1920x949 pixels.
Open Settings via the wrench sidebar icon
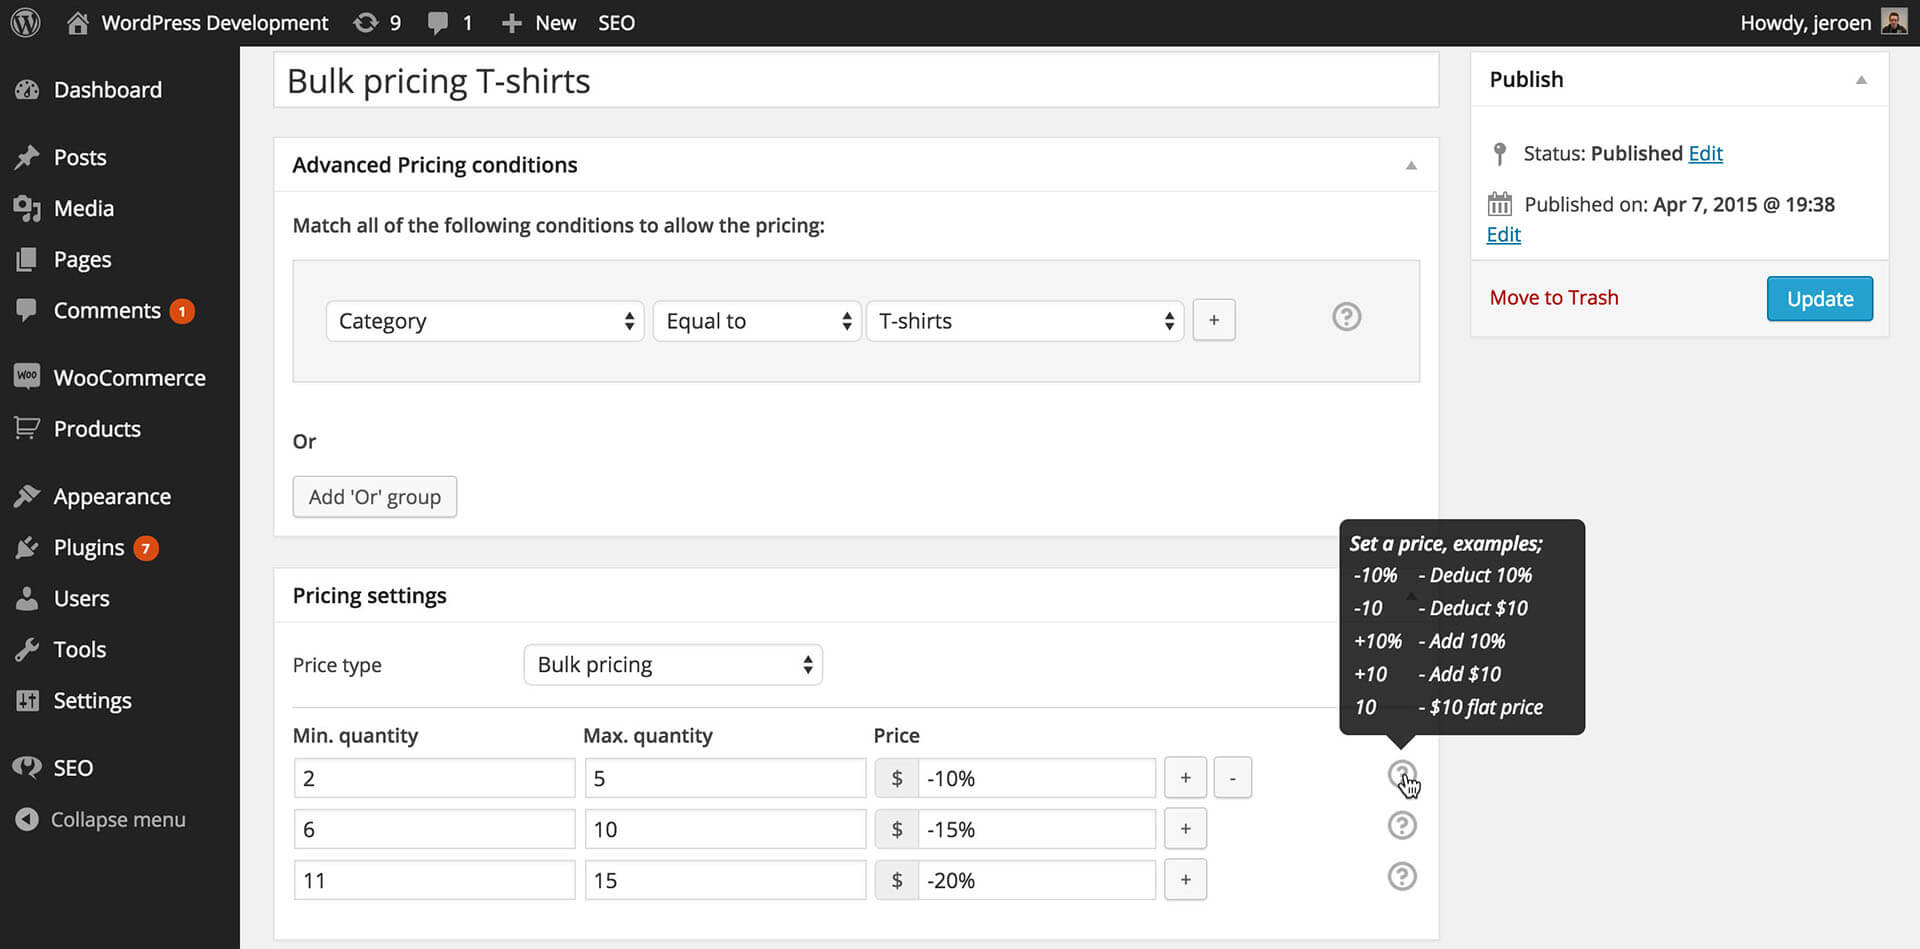[27, 700]
